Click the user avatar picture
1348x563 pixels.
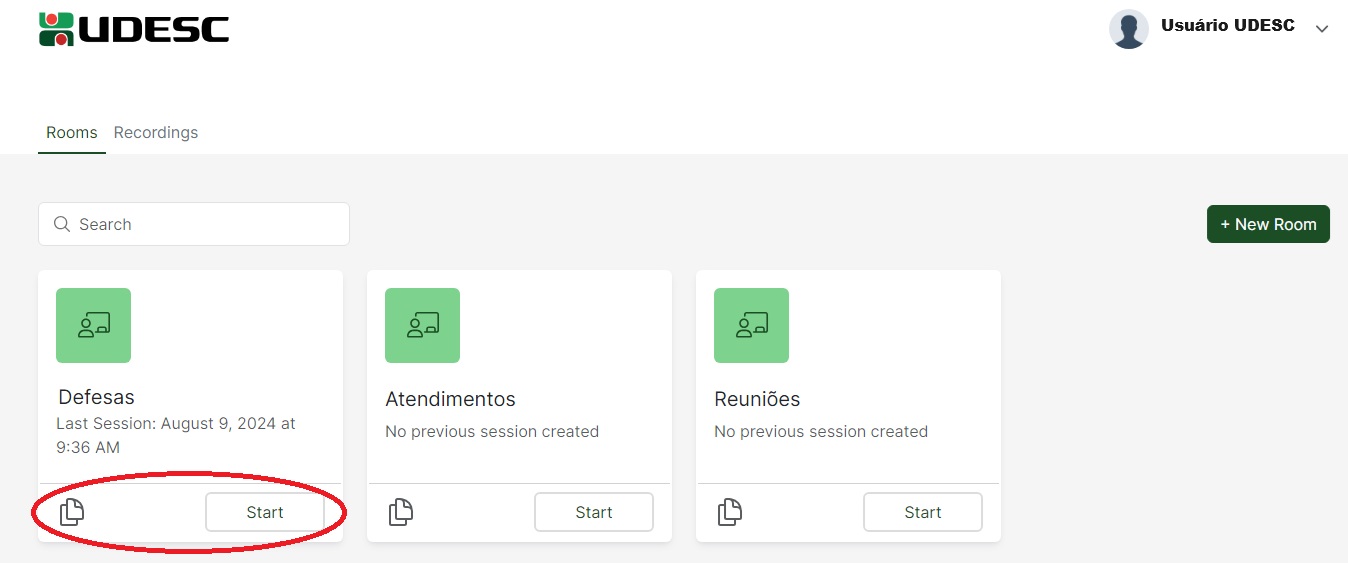pyautogui.click(x=1128, y=29)
